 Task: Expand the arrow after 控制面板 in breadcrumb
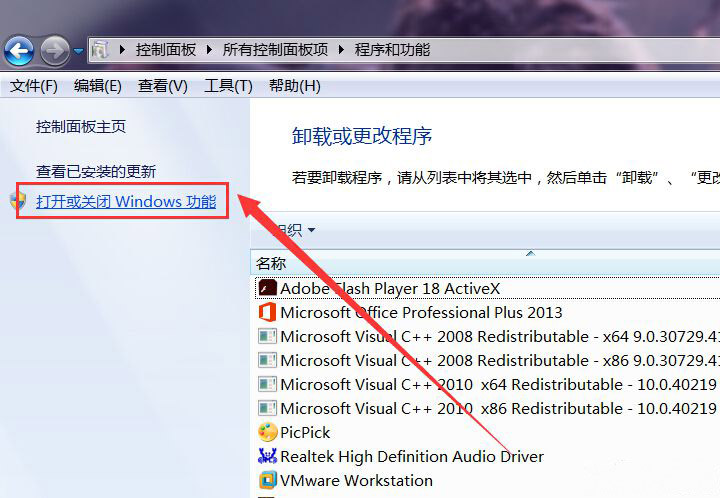[209, 50]
